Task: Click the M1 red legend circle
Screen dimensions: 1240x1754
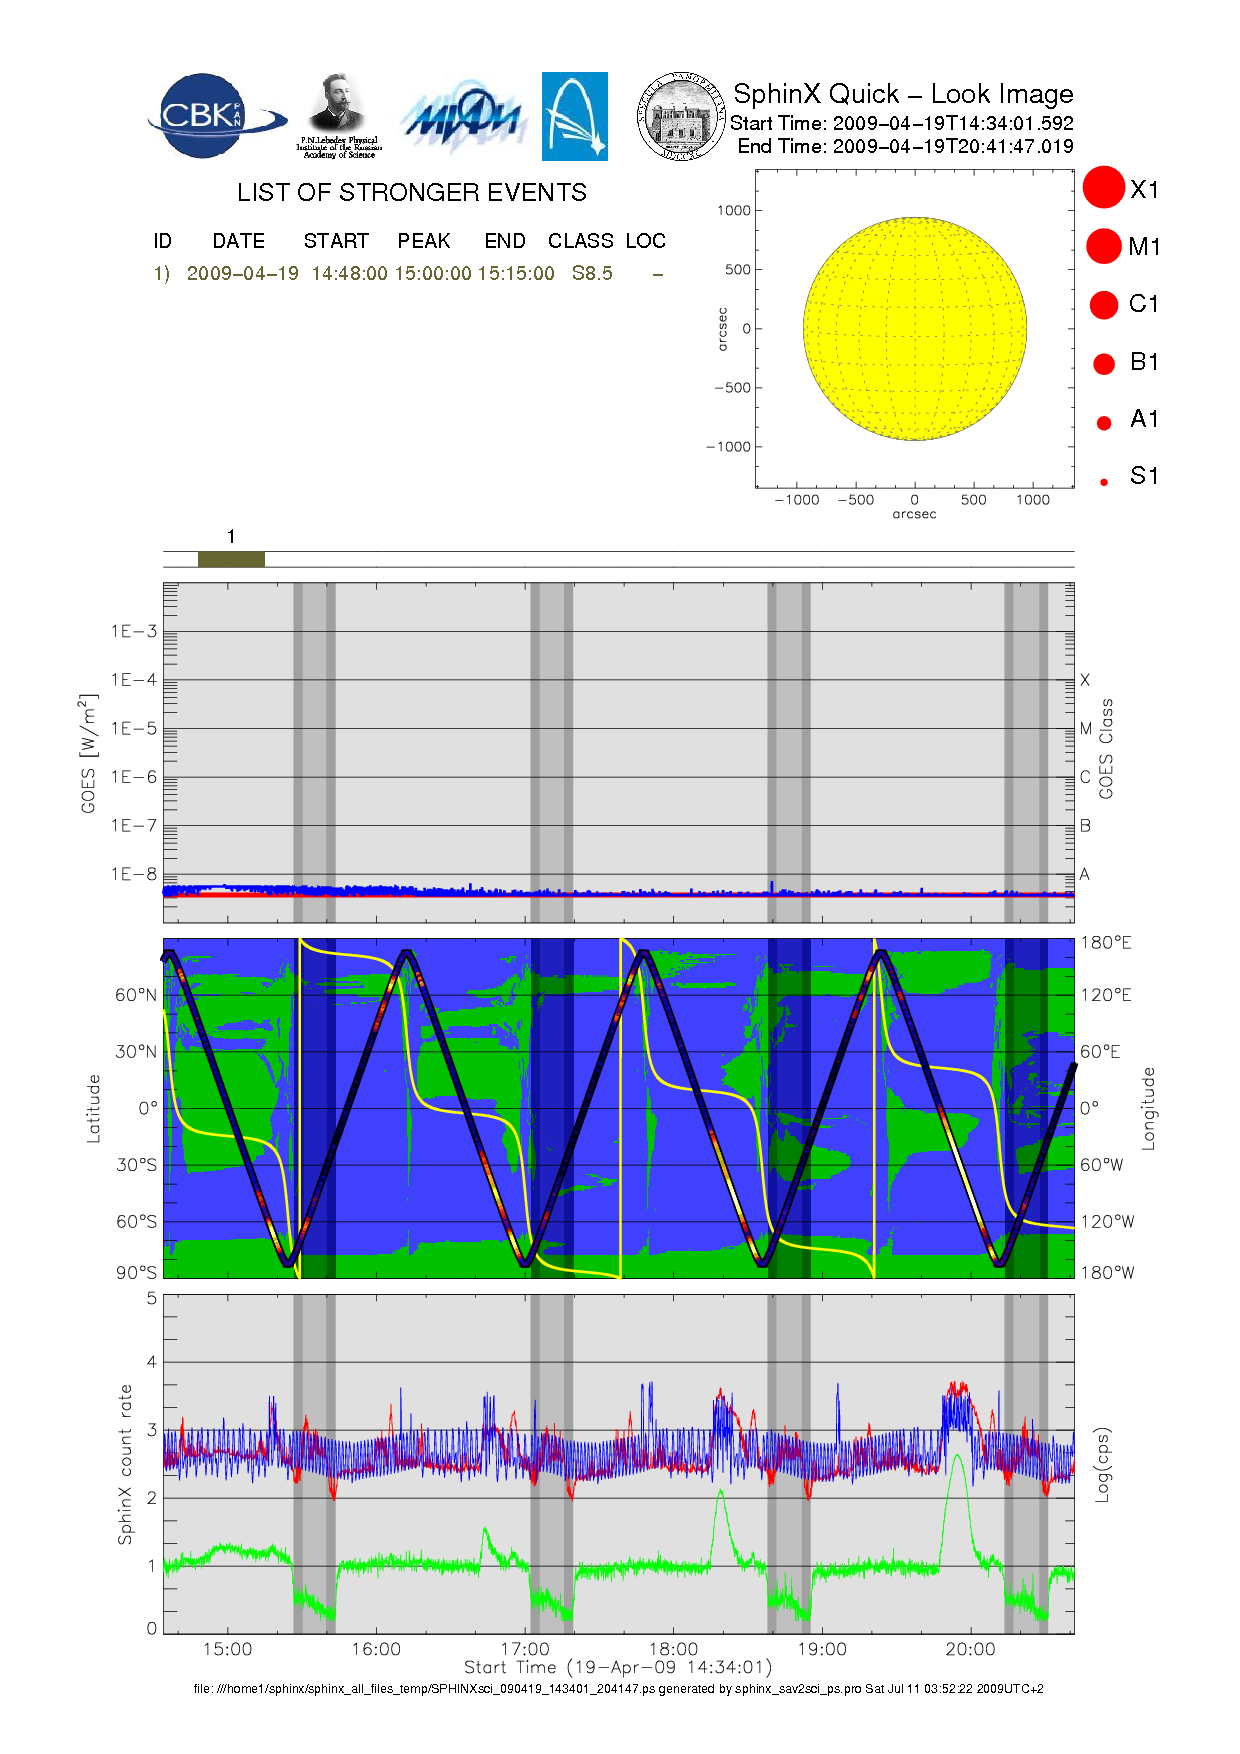Action: (x=1104, y=246)
